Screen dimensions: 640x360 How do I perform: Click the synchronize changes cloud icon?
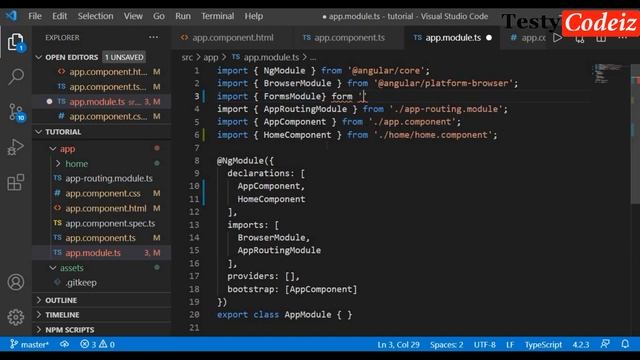click(x=64, y=344)
